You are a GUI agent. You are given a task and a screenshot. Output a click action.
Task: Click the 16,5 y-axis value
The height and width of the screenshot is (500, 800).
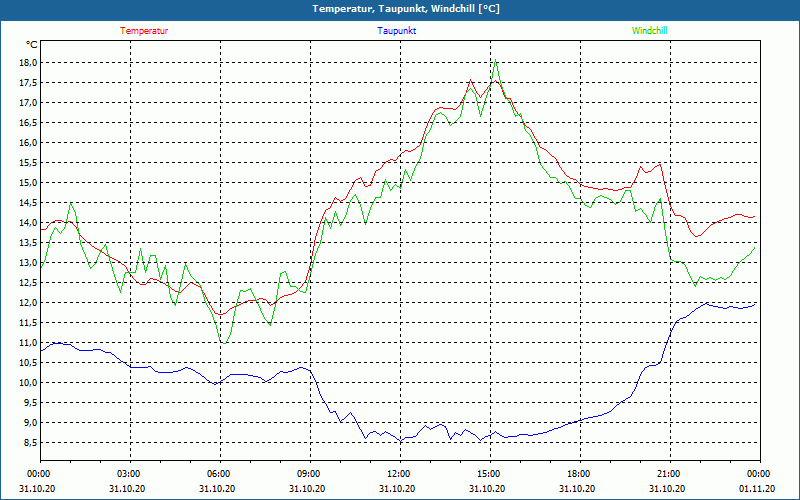pos(29,122)
